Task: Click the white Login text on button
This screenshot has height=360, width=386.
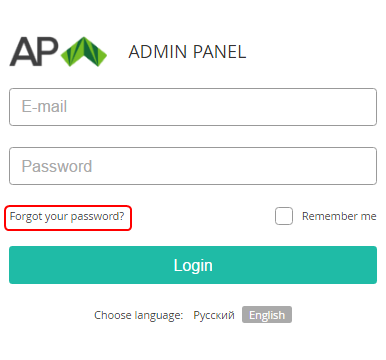Action: click(x=193, y=266)
